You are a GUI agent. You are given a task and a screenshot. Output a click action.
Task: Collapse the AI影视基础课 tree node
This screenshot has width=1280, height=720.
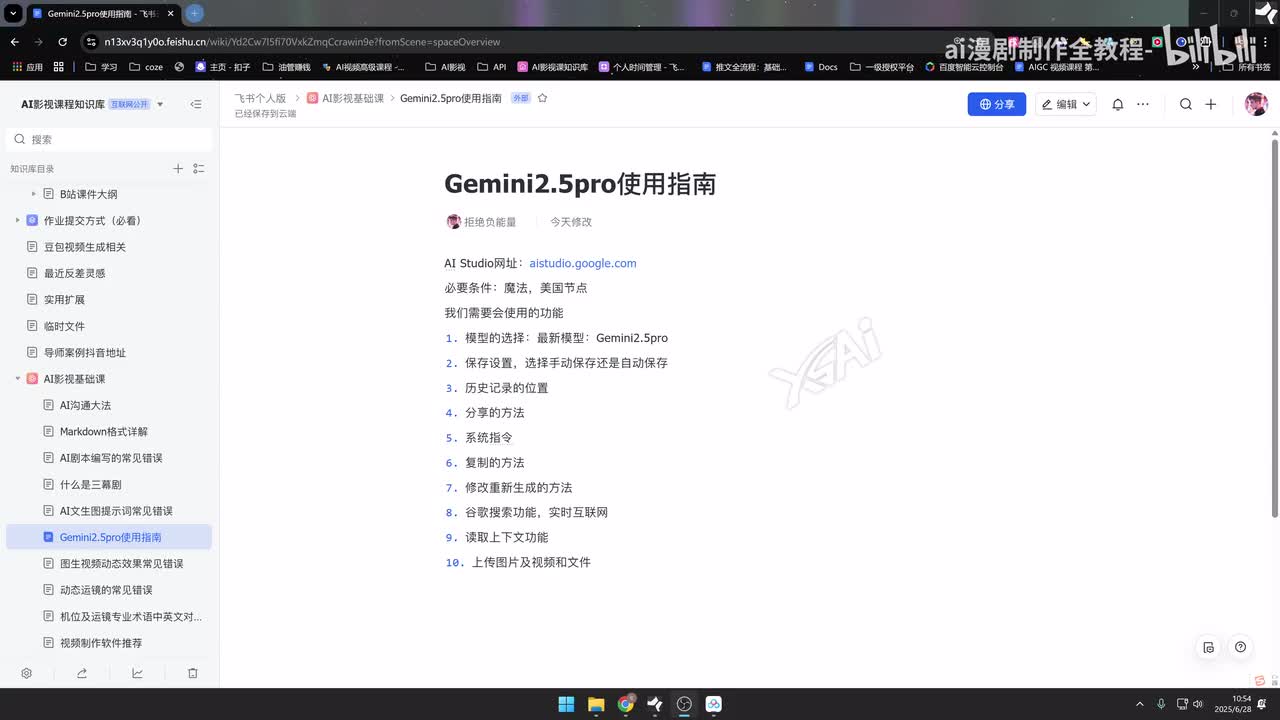coord(18,379)
